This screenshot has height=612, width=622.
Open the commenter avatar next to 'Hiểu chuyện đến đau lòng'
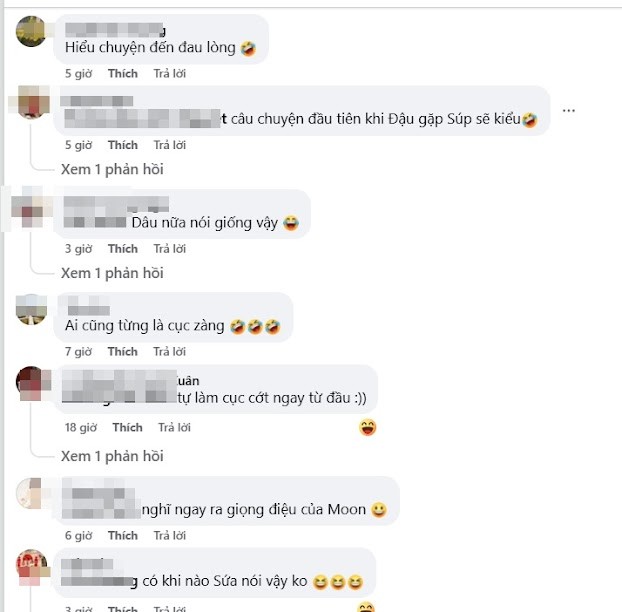pyautogui.click(x=31, y=31)
